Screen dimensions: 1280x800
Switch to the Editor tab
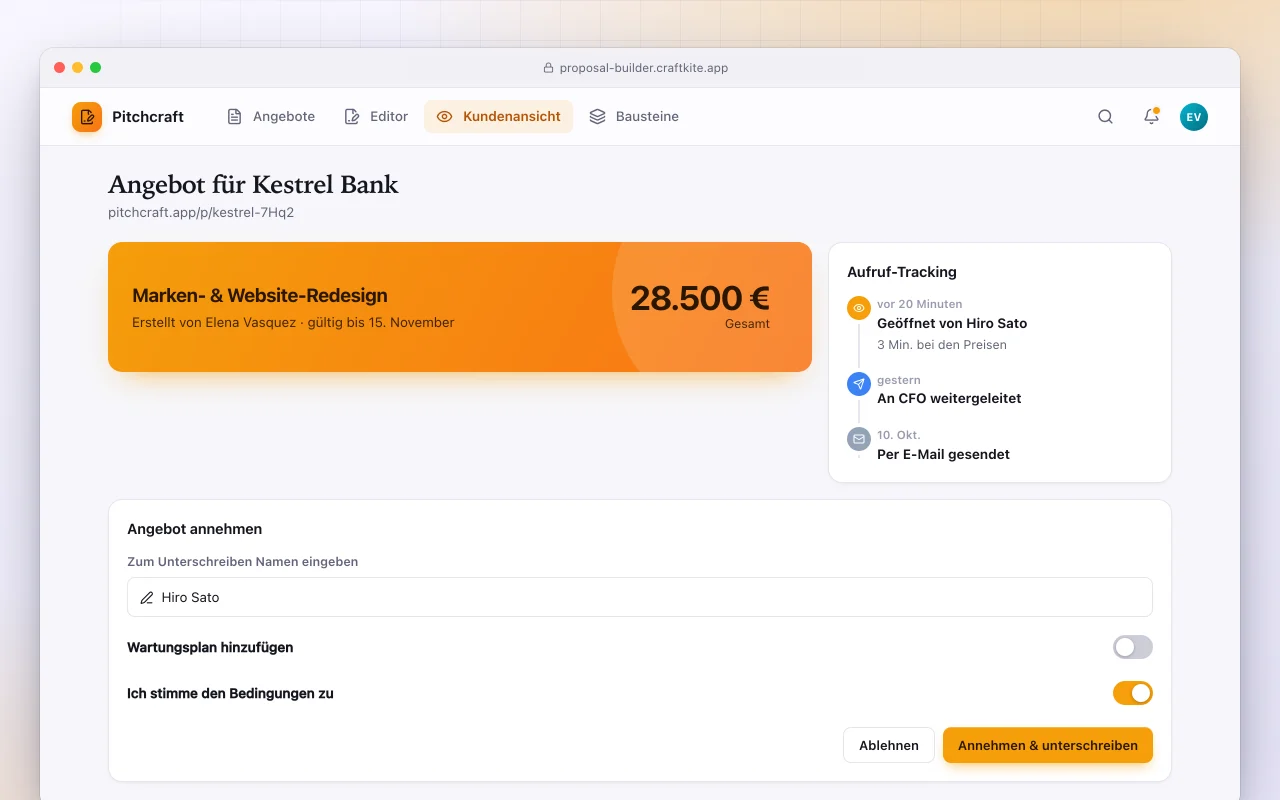tap(376, 117)
